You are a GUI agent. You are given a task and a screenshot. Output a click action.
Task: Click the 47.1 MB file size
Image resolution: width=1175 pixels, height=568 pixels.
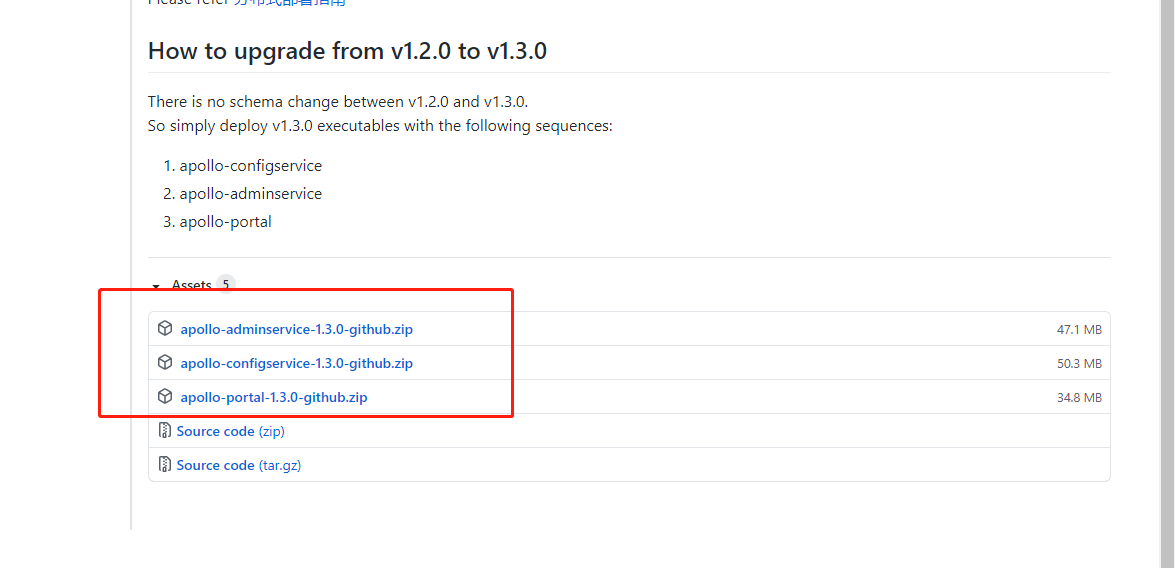click(x=1079, y=329)
